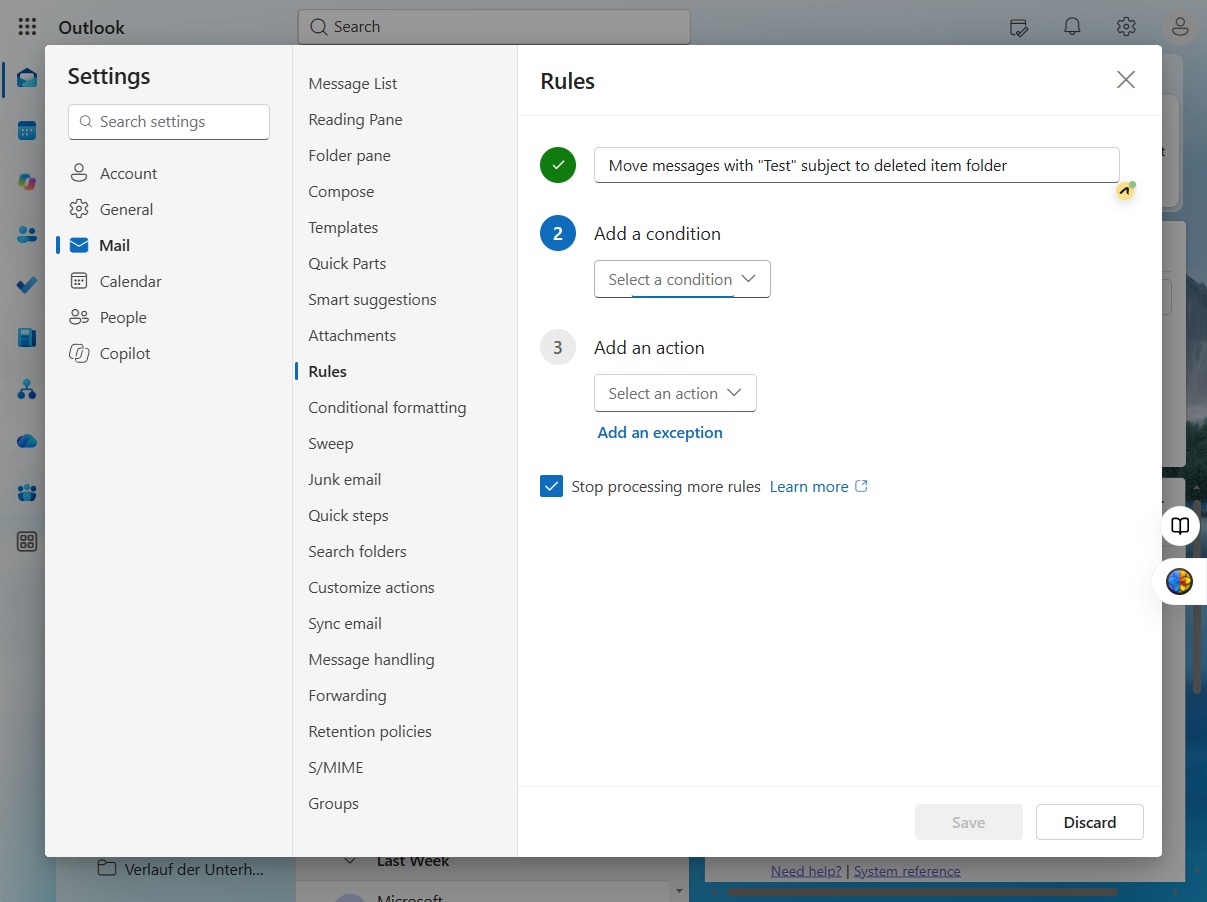The height and width of the screenshot is (902, 1207).
Task: Open the Forwarding settings page
Action: (347, 695)
